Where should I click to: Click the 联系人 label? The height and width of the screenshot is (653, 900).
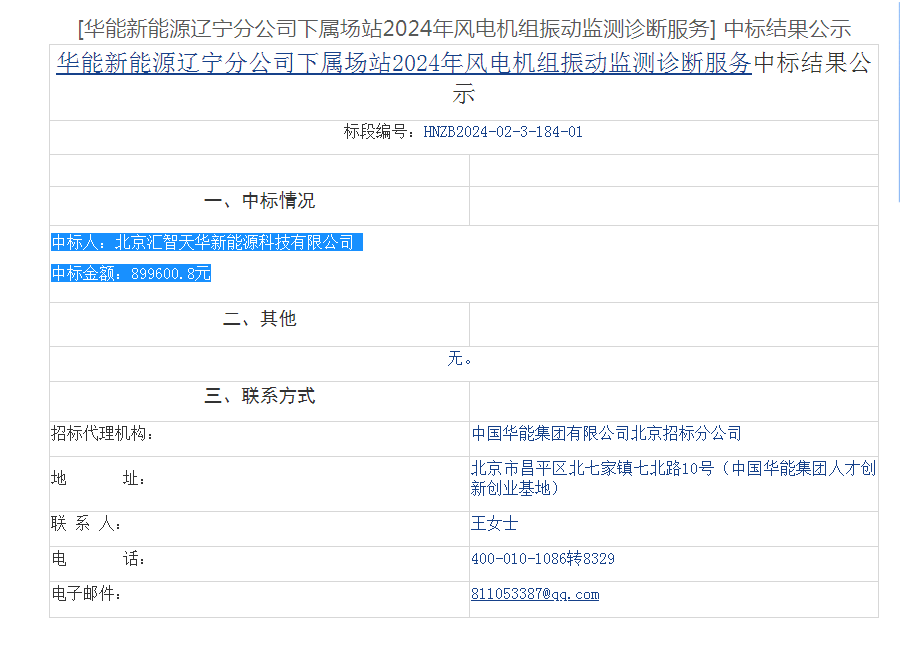coord(86,524)
